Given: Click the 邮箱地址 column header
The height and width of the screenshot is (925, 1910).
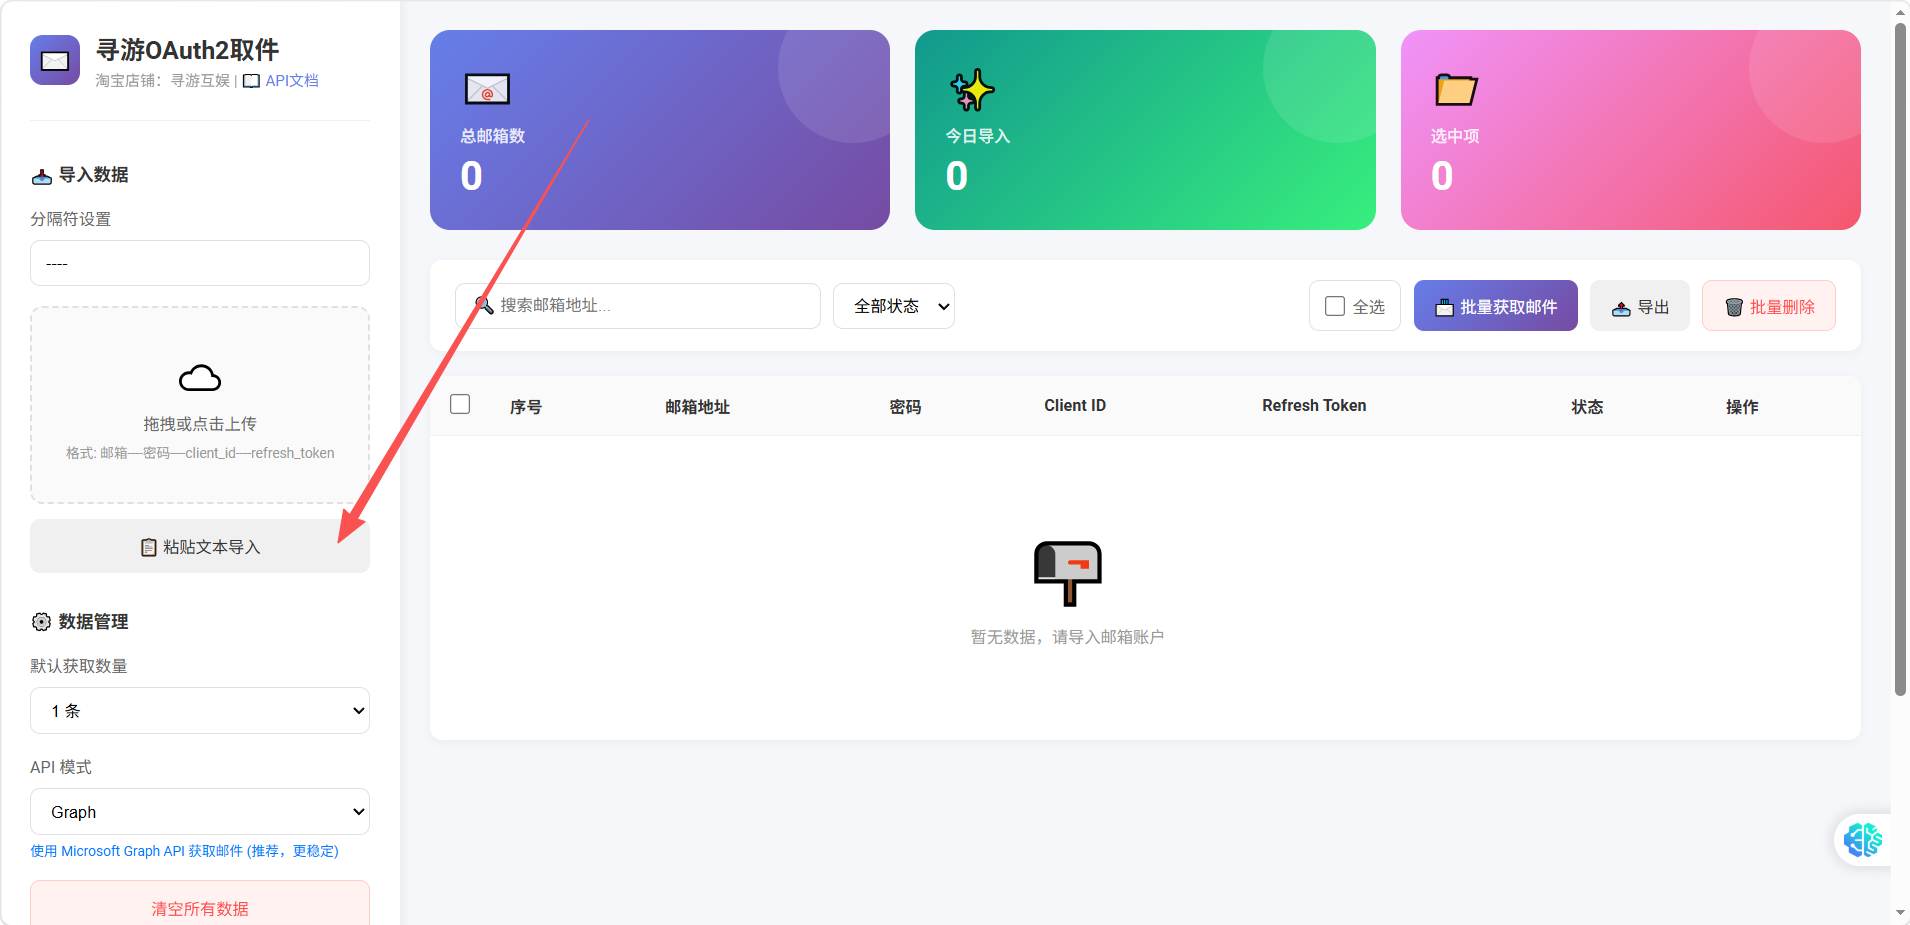Looking at the screenshot, I should [698, 407].
